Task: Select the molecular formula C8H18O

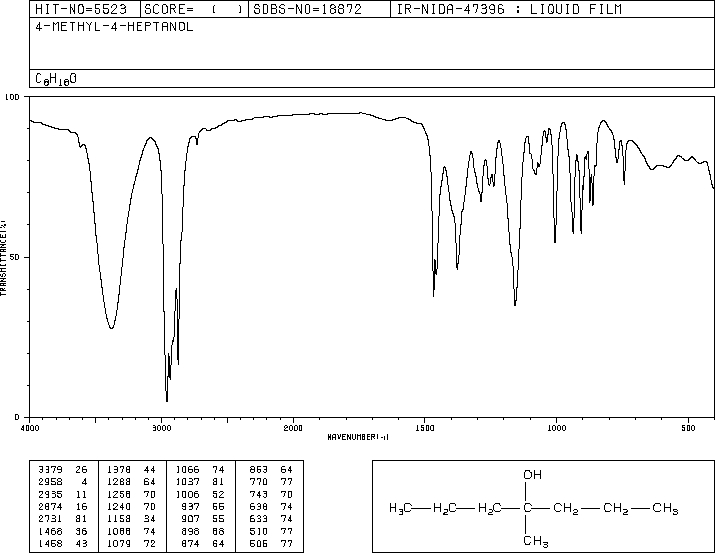Action: pyautogui.click(x=56, y=79)
